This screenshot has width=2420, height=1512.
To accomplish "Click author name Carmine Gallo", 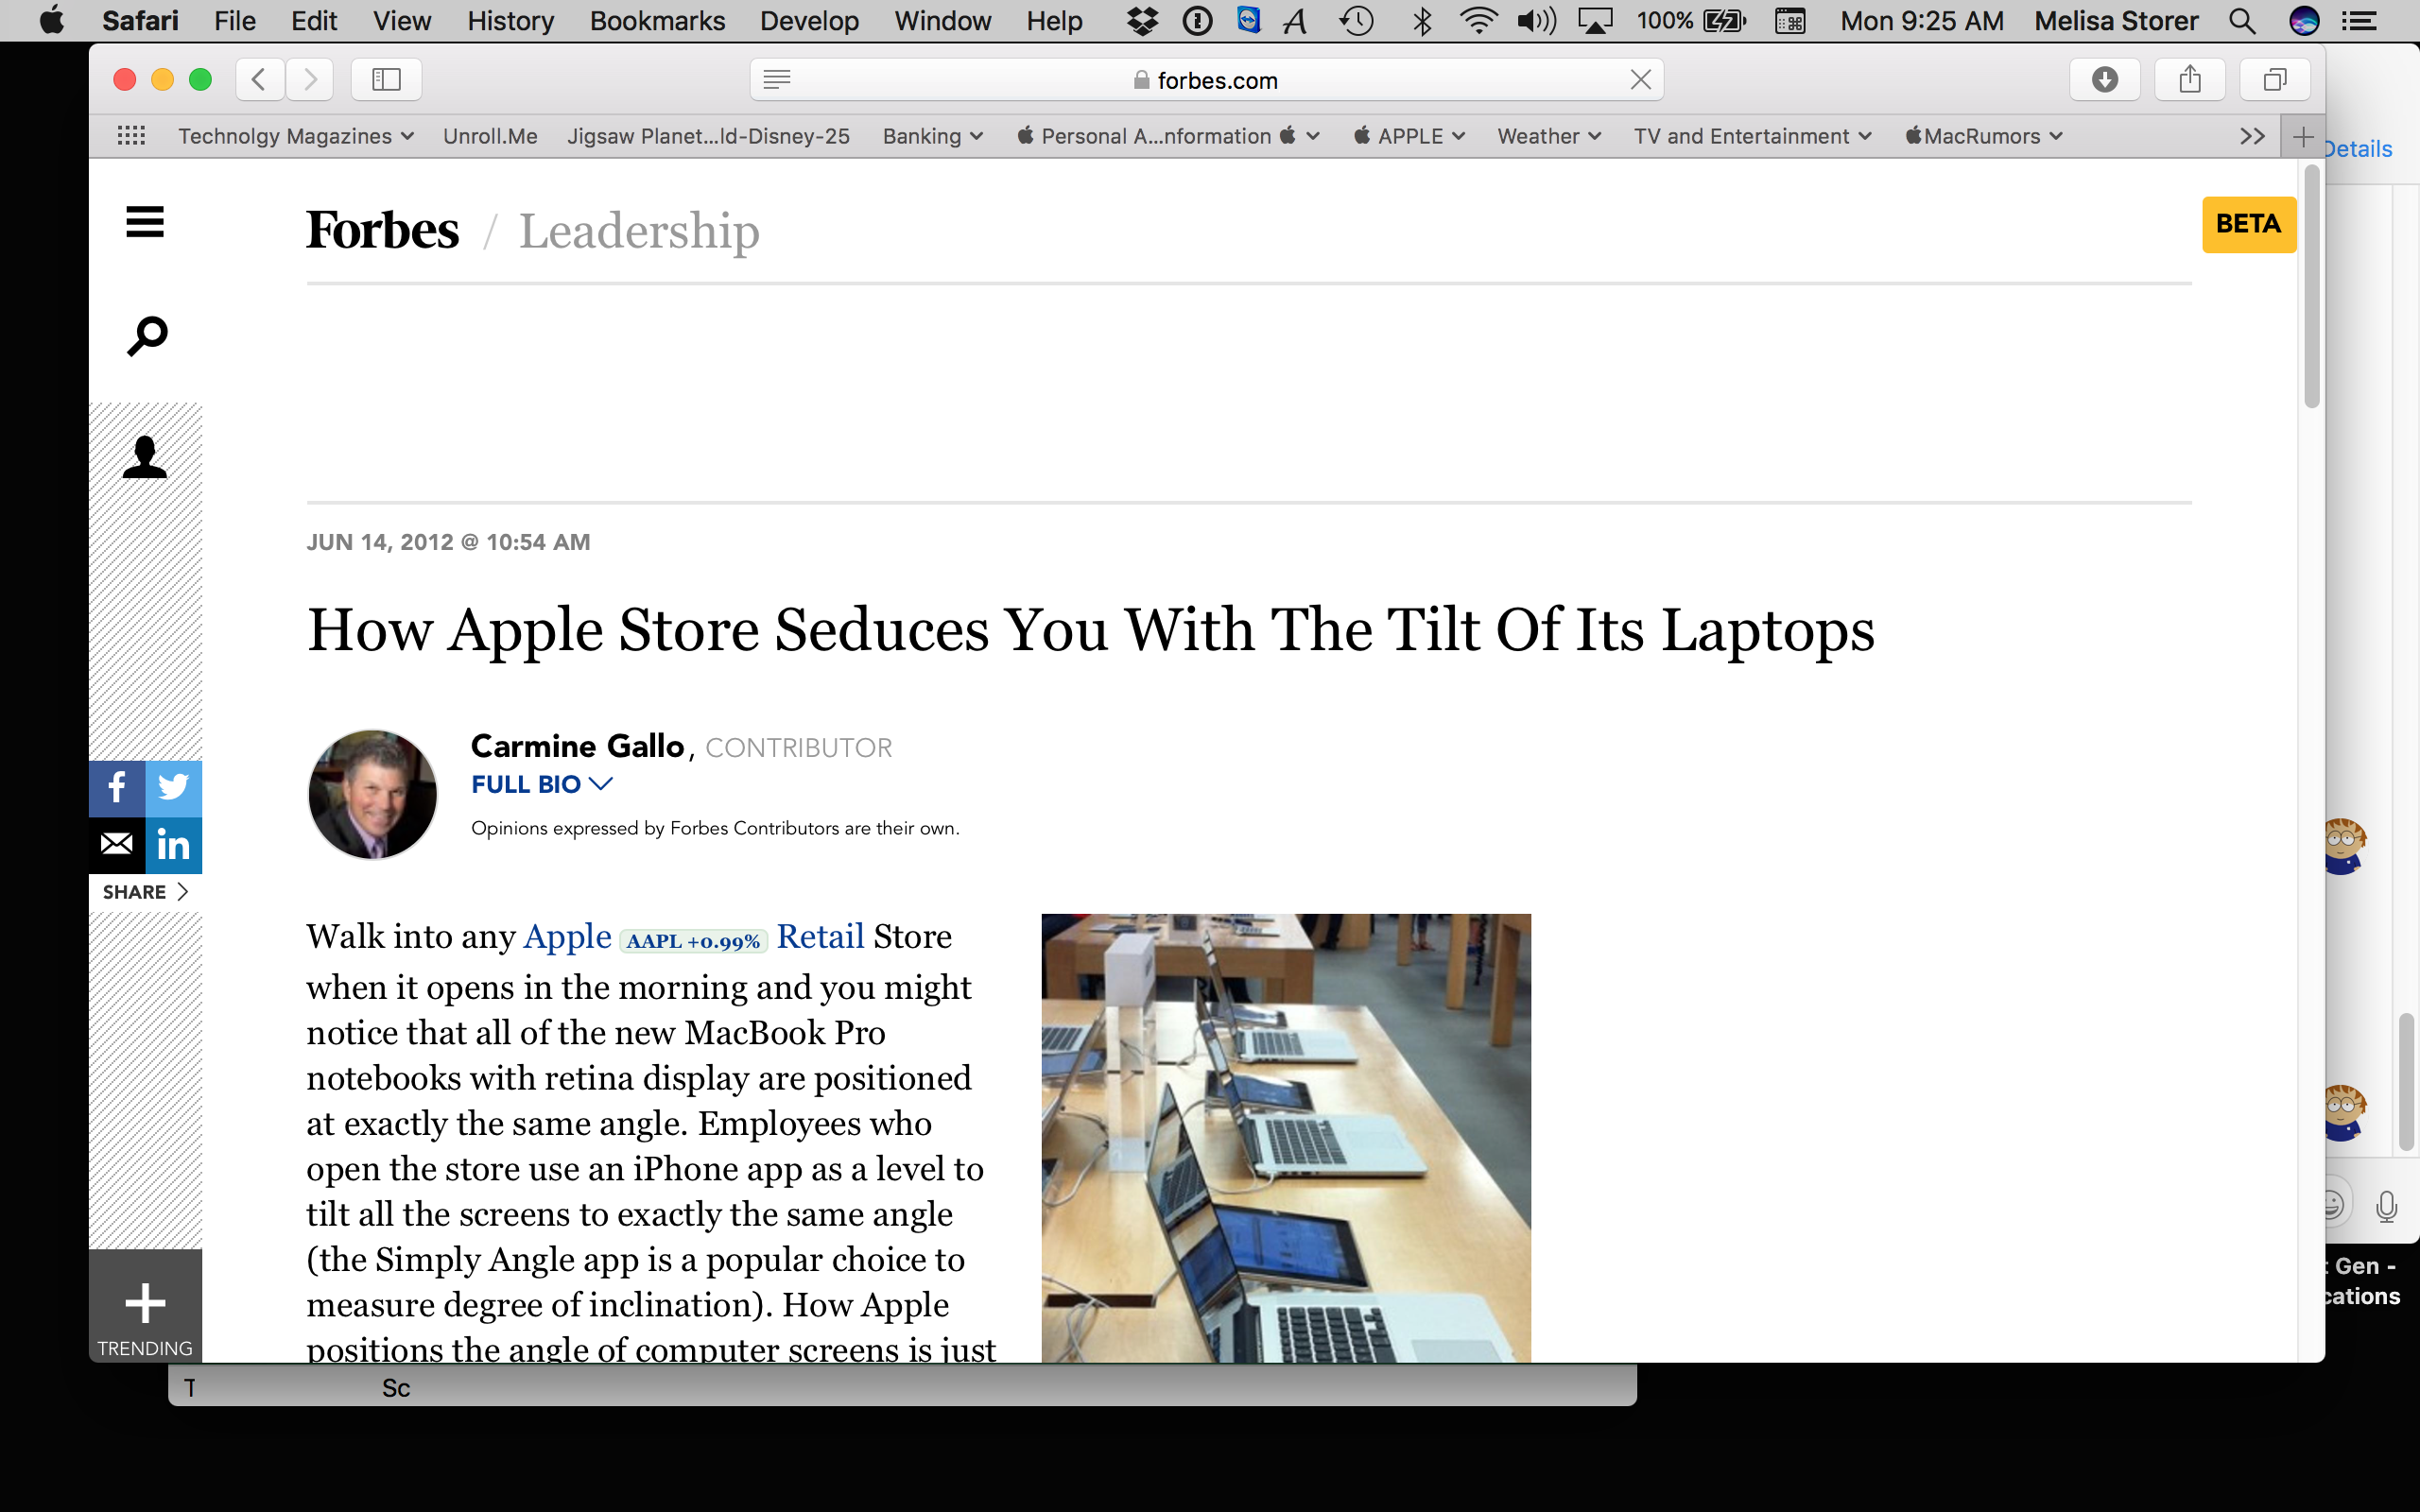I will [577, 746].
